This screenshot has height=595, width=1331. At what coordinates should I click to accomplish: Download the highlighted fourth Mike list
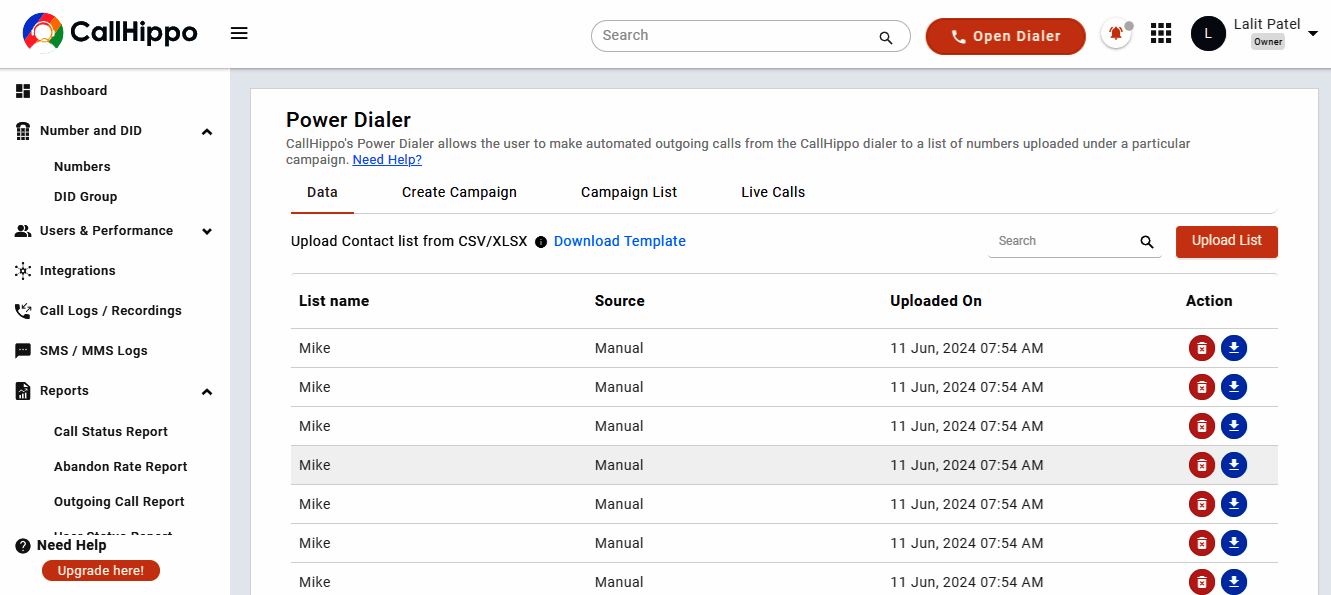click(1234, 465)
